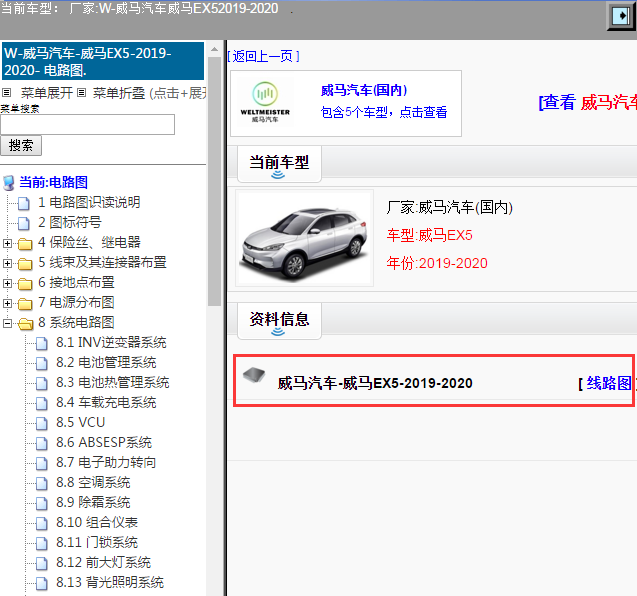The width and height of the screenshot is (637, 596).
Task: Select 8.4 车载充电系统
Action: coord(106,403)
